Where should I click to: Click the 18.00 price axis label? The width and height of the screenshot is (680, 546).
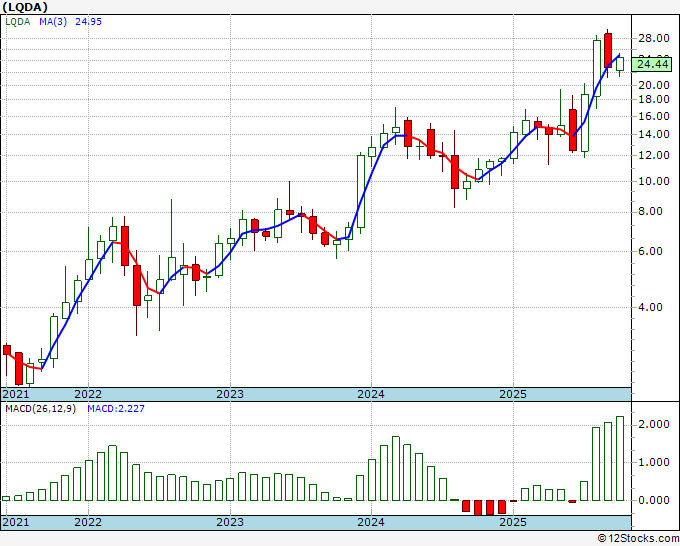click(654, 99)
